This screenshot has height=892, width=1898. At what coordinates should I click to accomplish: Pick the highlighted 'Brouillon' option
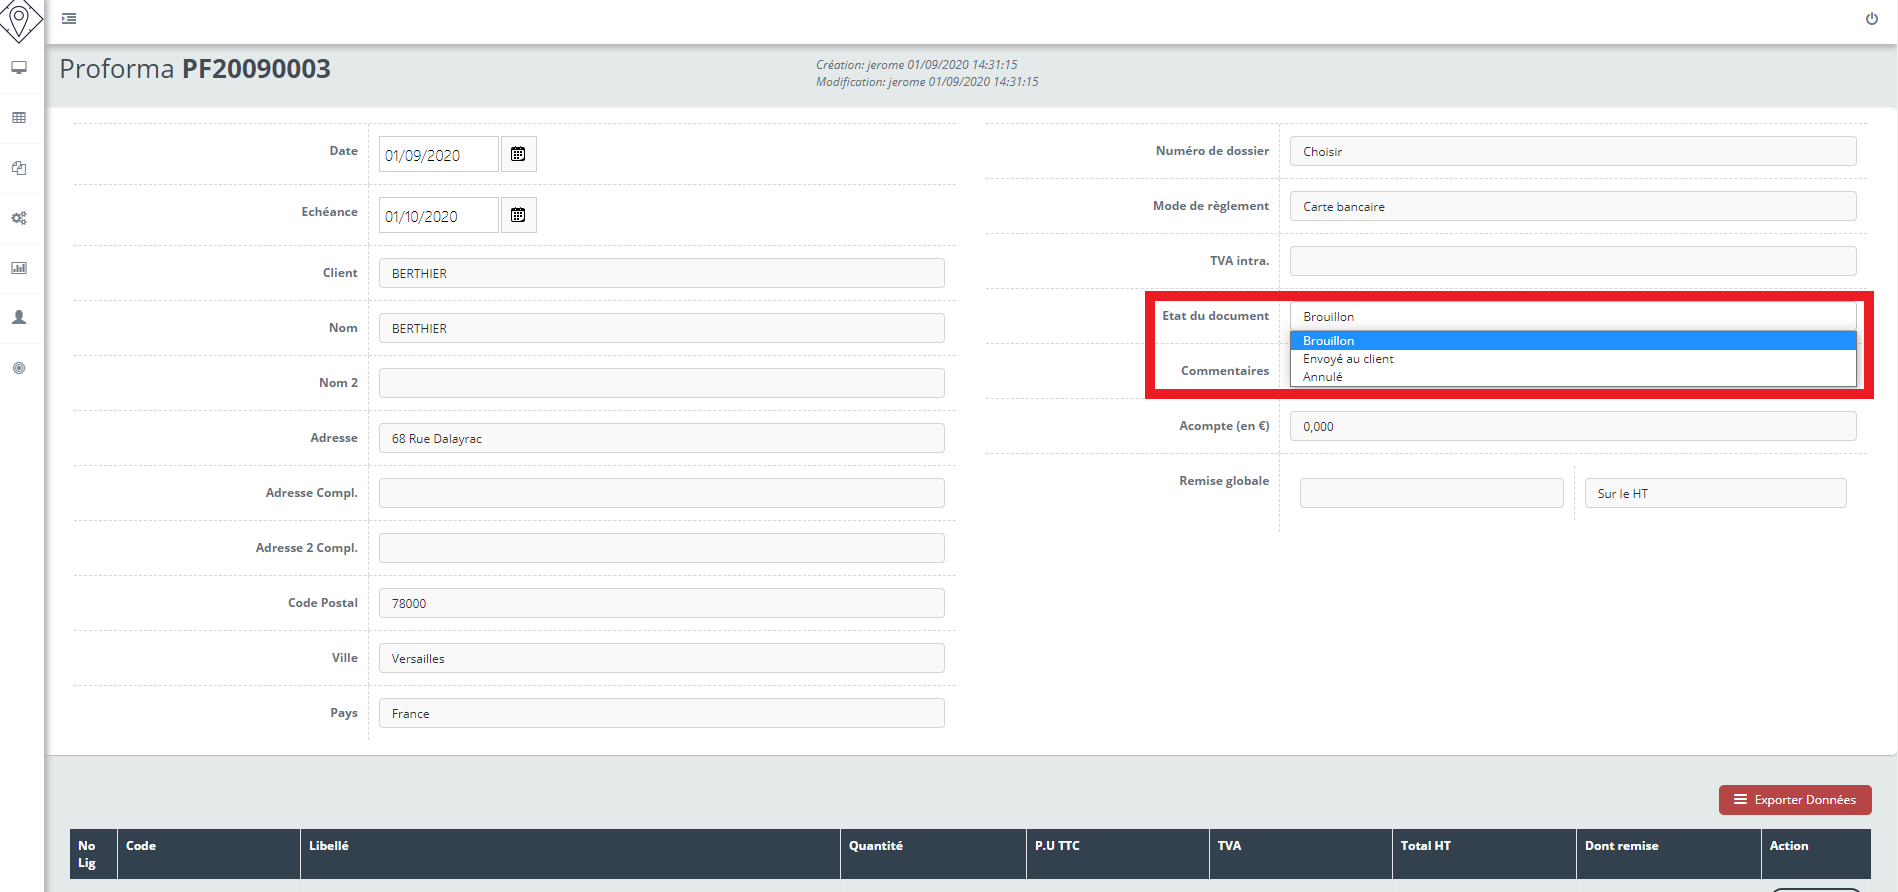click(x=1328, y=341)
